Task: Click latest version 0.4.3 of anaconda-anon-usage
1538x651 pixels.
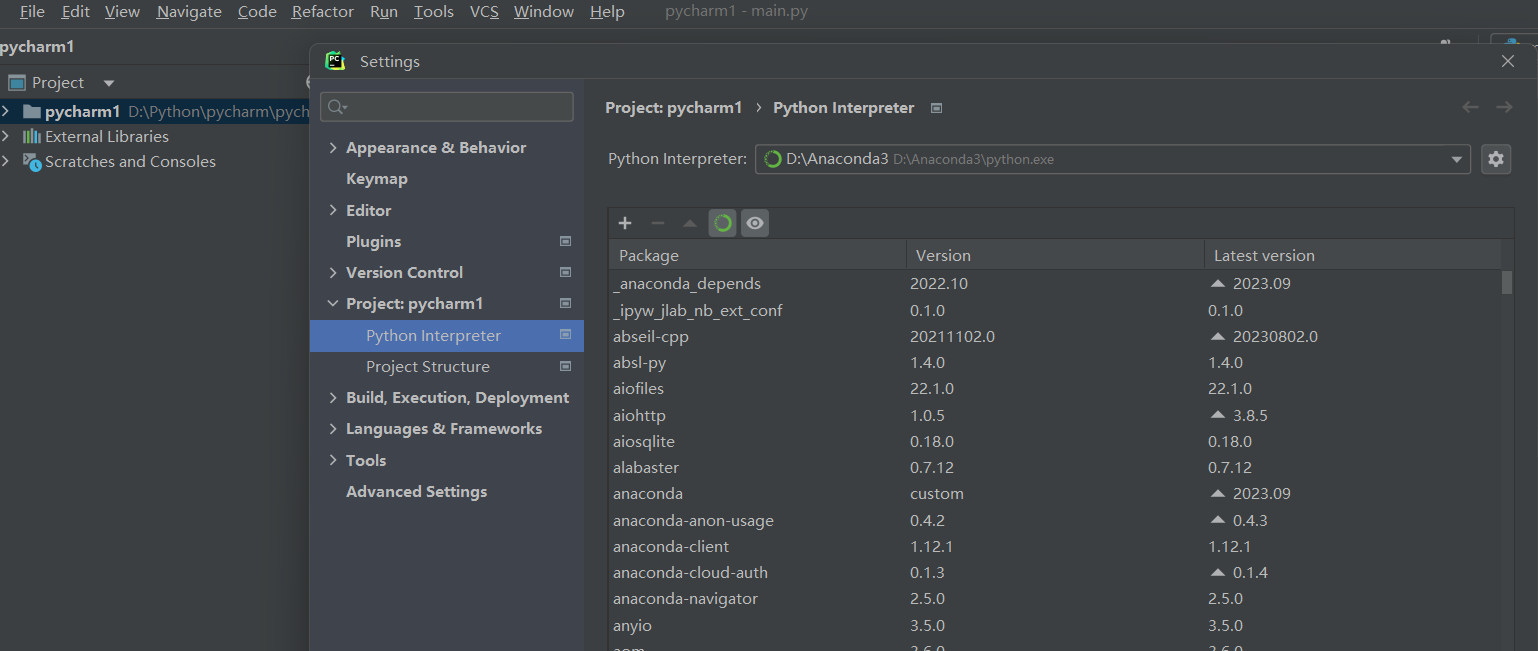Action: click(x=1252, y=520)
